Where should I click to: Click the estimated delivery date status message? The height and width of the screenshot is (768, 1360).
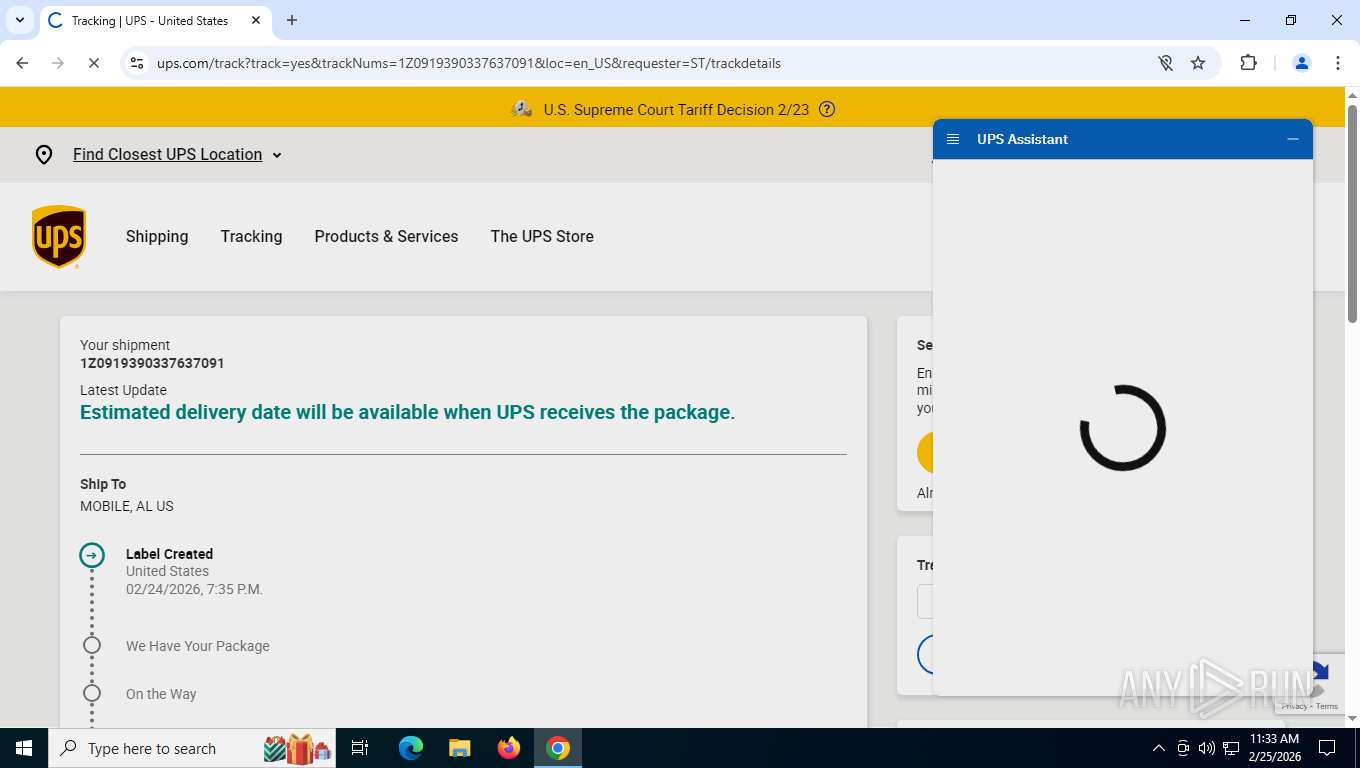tap(407, 412)
